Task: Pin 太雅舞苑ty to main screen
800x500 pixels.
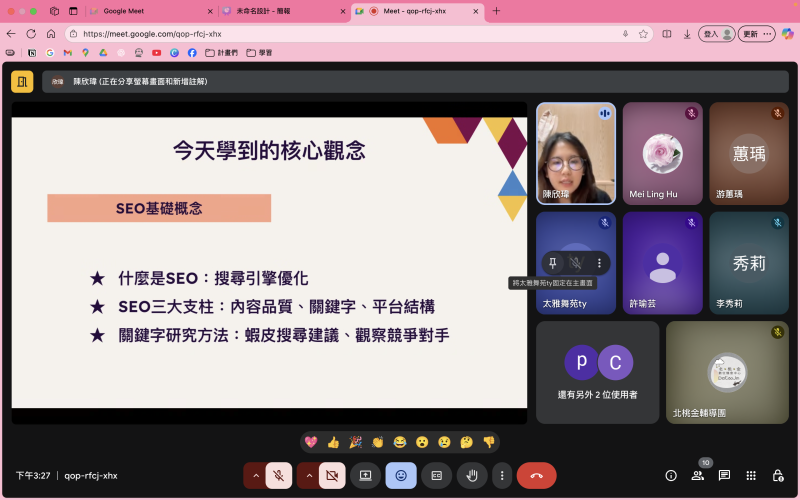Action: [553, 263]
